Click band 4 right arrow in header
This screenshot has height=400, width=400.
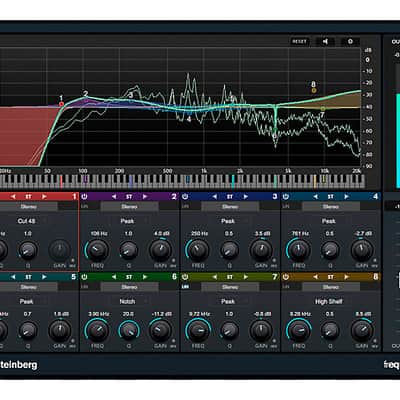click(x=346, y=197)
